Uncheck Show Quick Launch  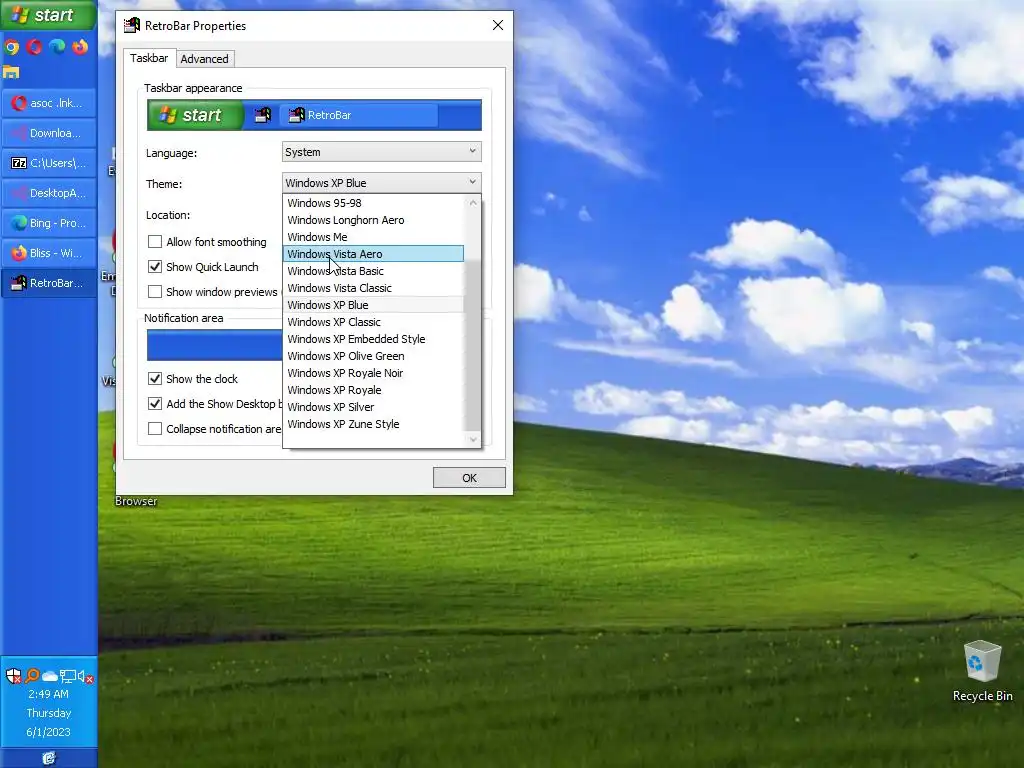pos(155,266)
